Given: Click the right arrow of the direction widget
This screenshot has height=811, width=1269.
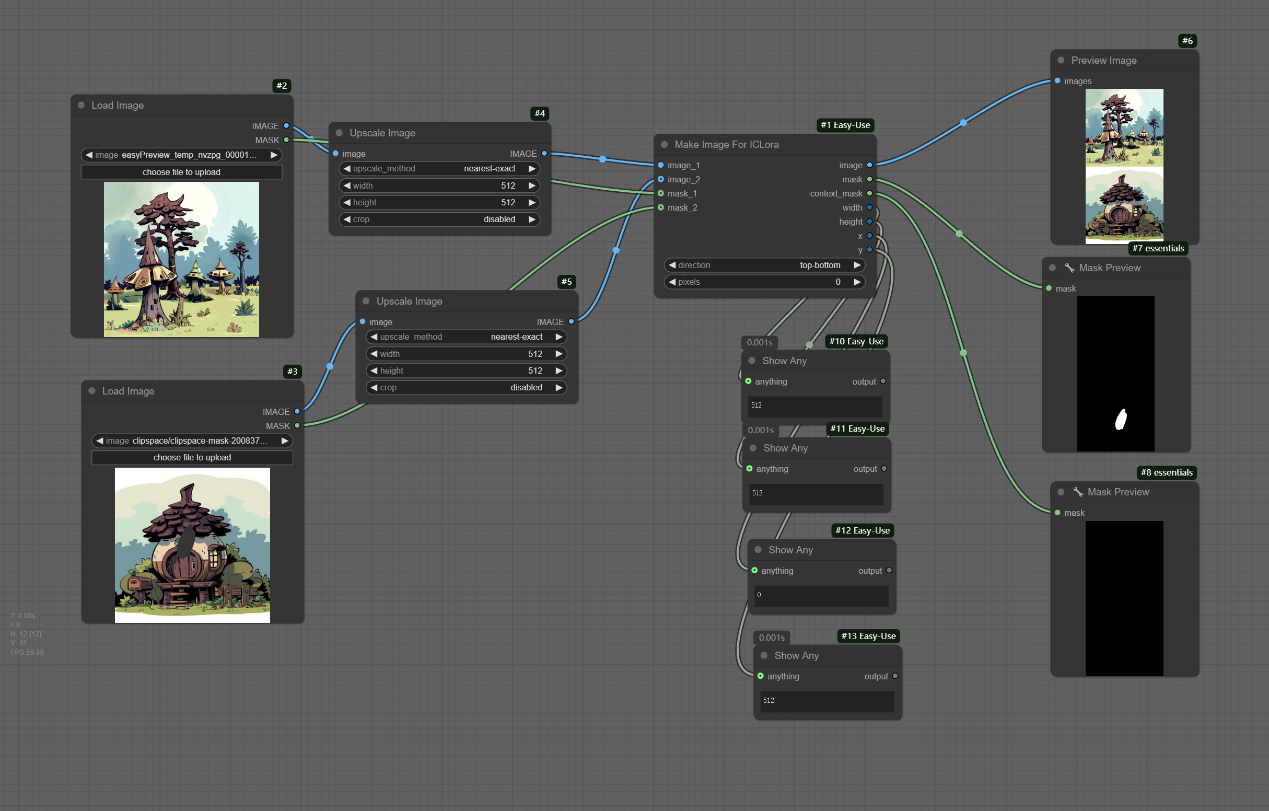Looking at the screenshot, I should coord(856,265).
